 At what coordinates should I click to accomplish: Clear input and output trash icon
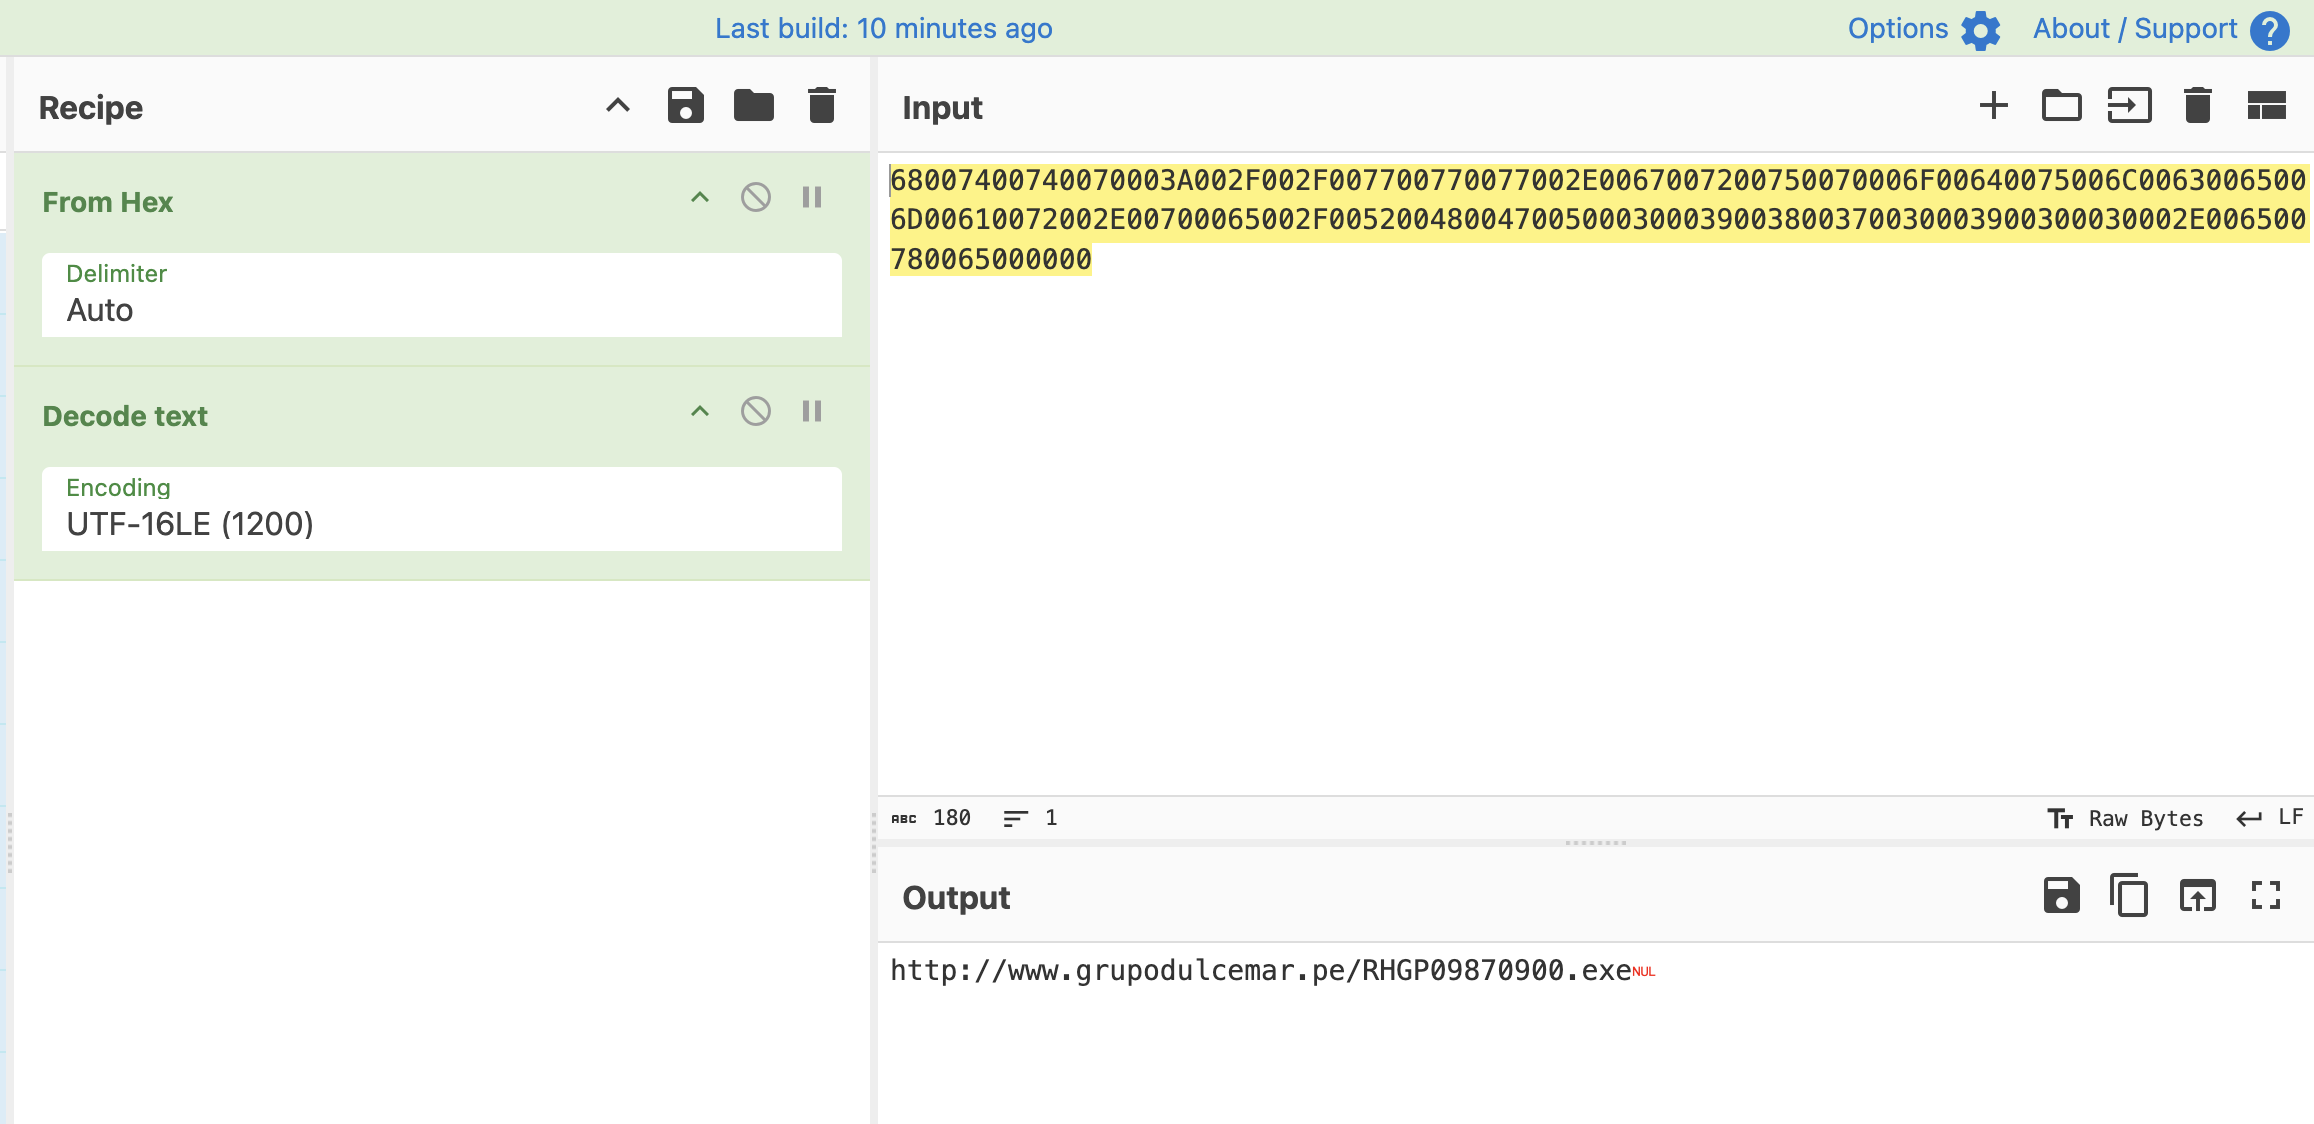[2197, 106]
